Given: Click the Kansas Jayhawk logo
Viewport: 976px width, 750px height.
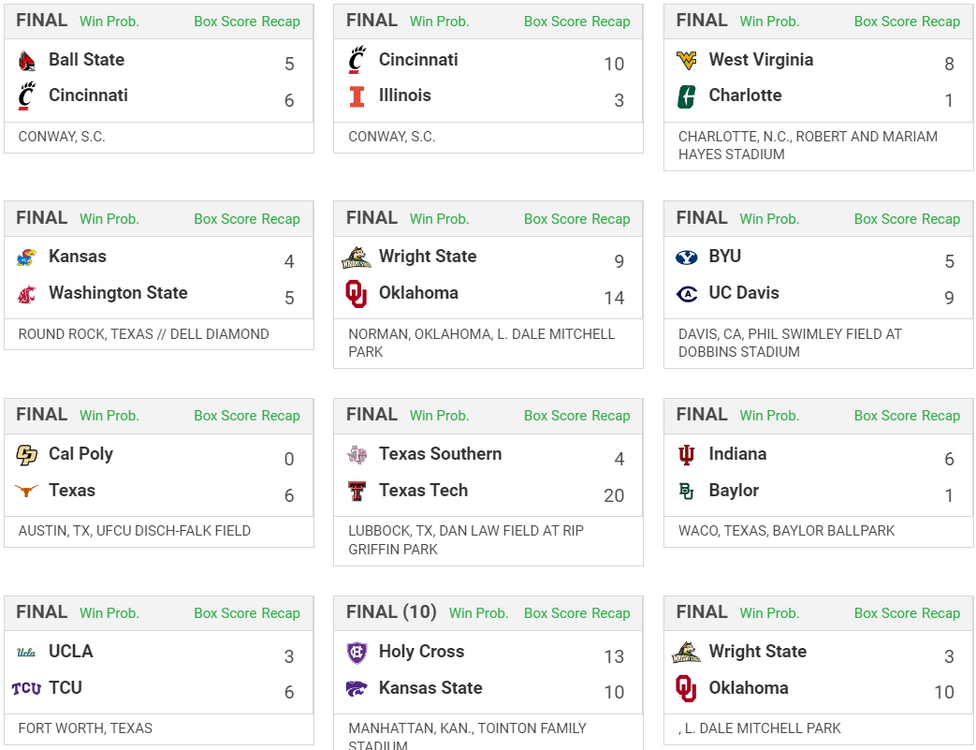Looking at the screenshot, I should click(x=27, y=258).
